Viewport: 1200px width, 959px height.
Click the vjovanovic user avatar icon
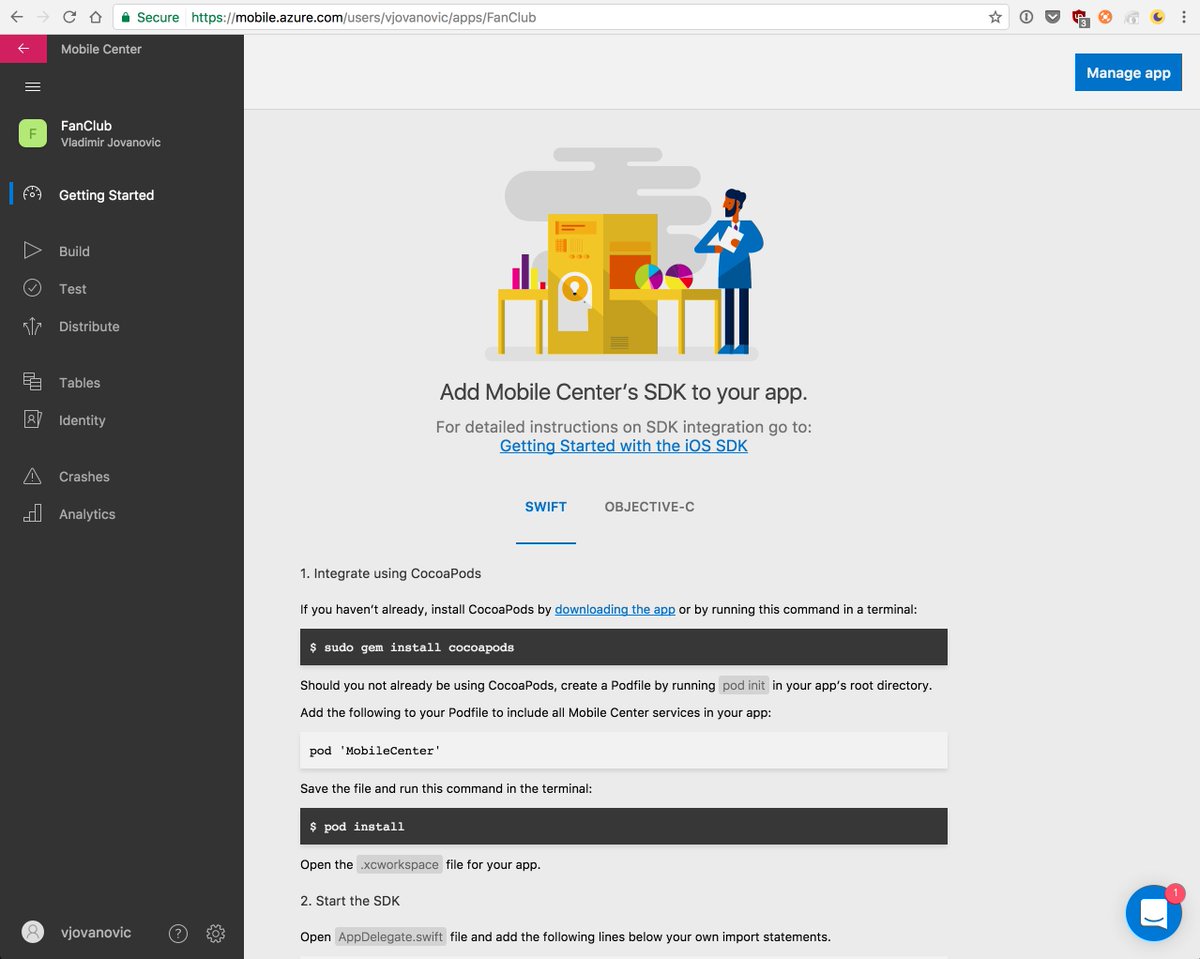tap(33, 932)
